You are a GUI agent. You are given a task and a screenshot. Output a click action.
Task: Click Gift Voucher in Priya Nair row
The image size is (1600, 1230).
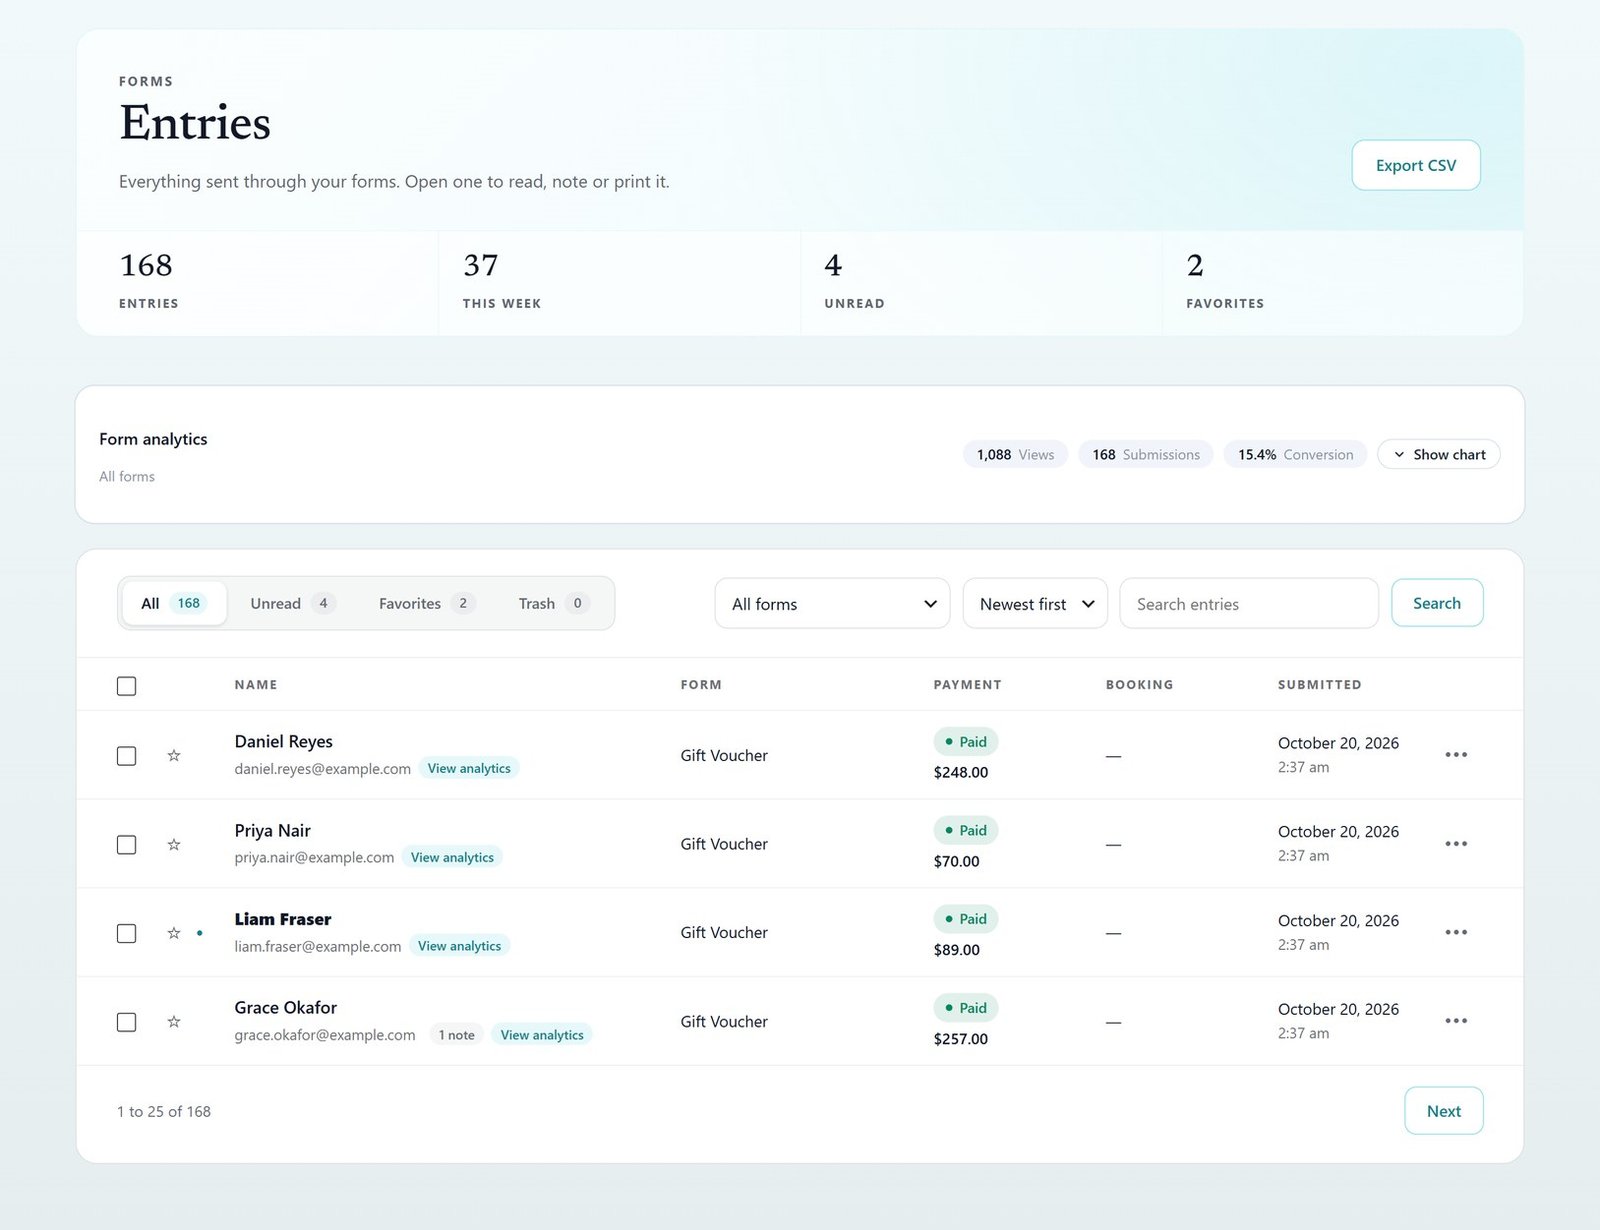click(724, 844)
